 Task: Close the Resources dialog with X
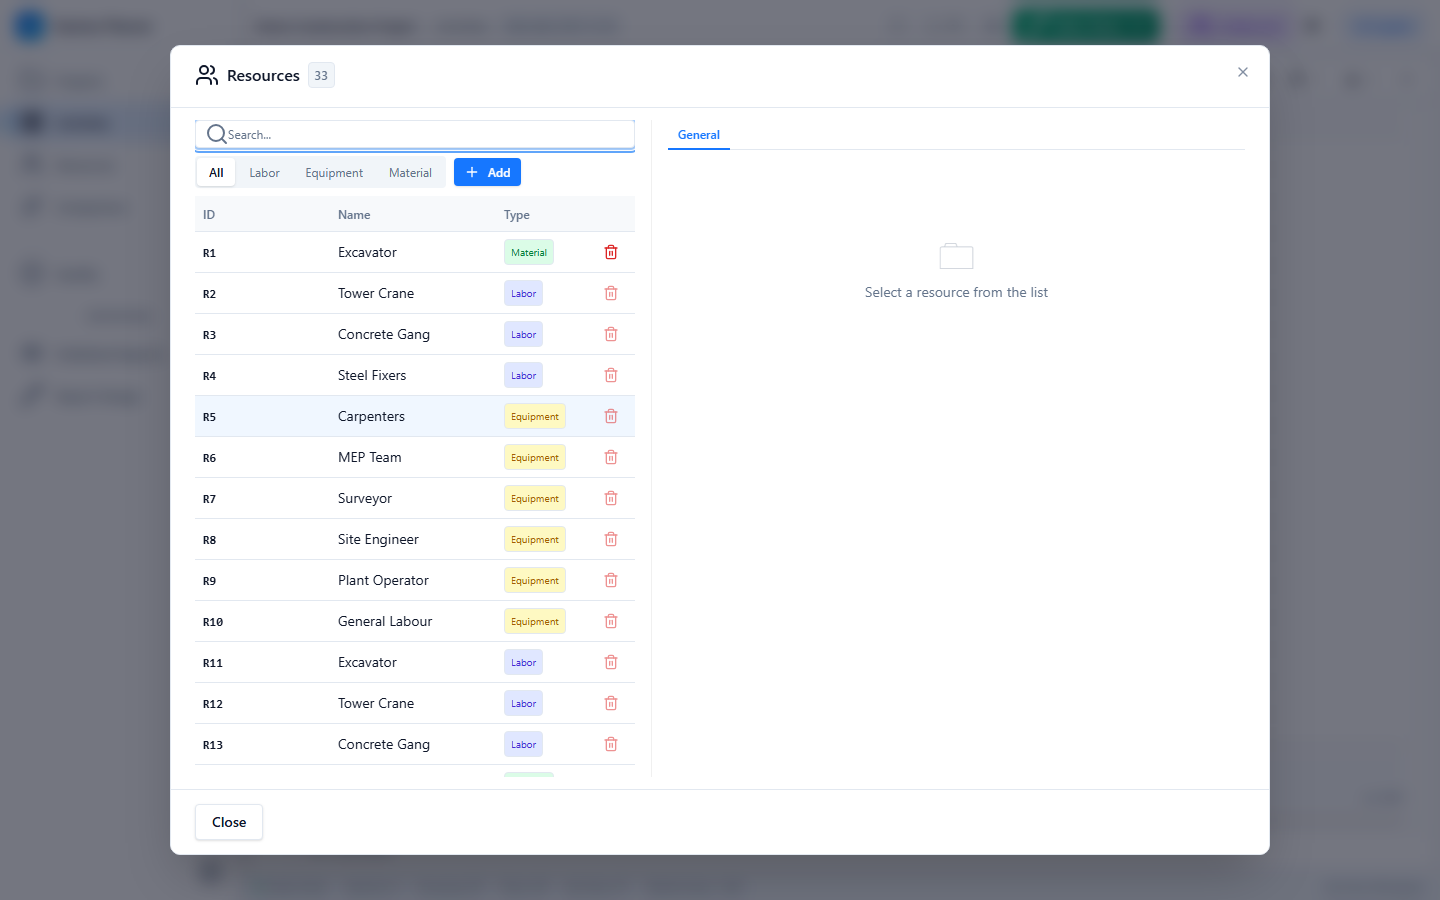click(x=1243, y=72)
